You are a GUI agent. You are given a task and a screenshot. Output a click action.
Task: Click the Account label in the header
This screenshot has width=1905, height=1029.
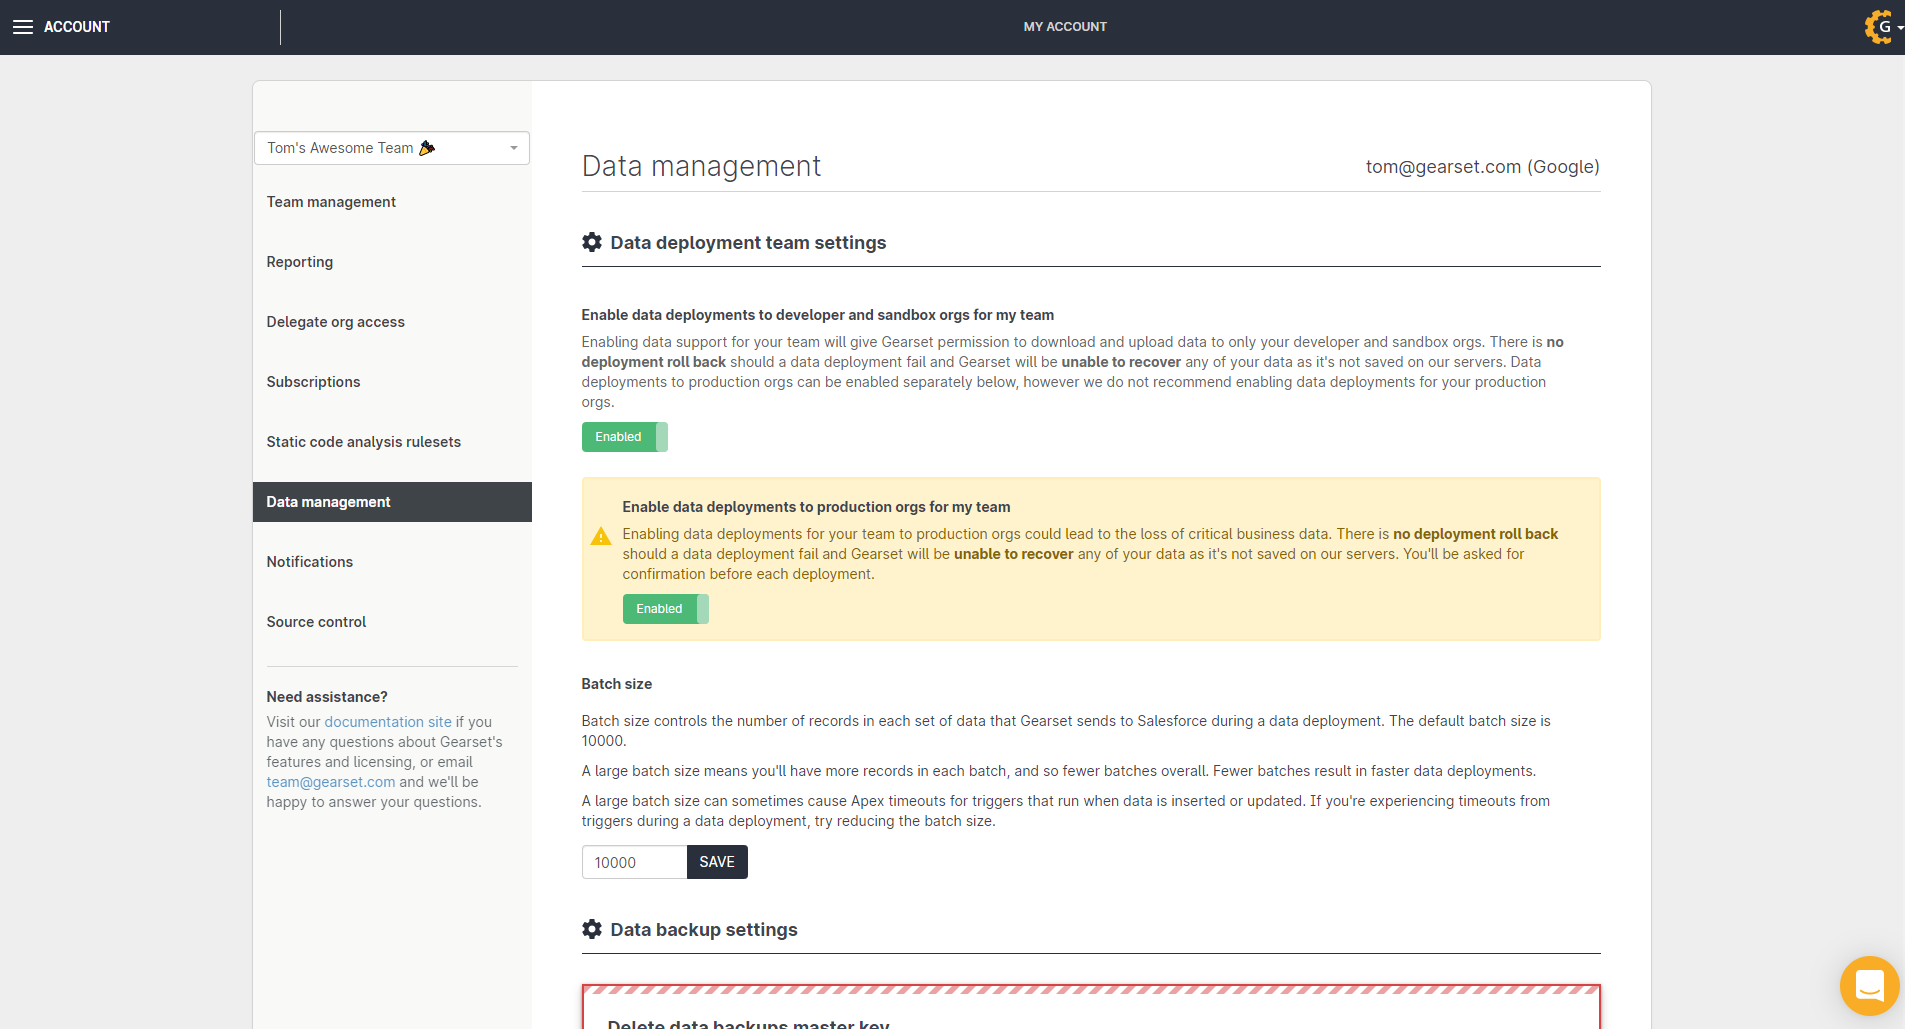point(77,26)
